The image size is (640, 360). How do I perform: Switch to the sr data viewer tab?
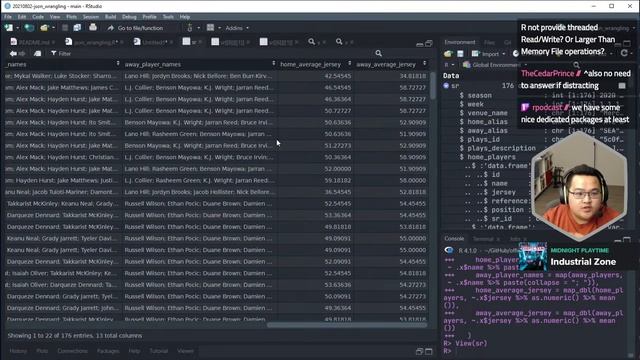pyautogui.click(x=192, y=42)
